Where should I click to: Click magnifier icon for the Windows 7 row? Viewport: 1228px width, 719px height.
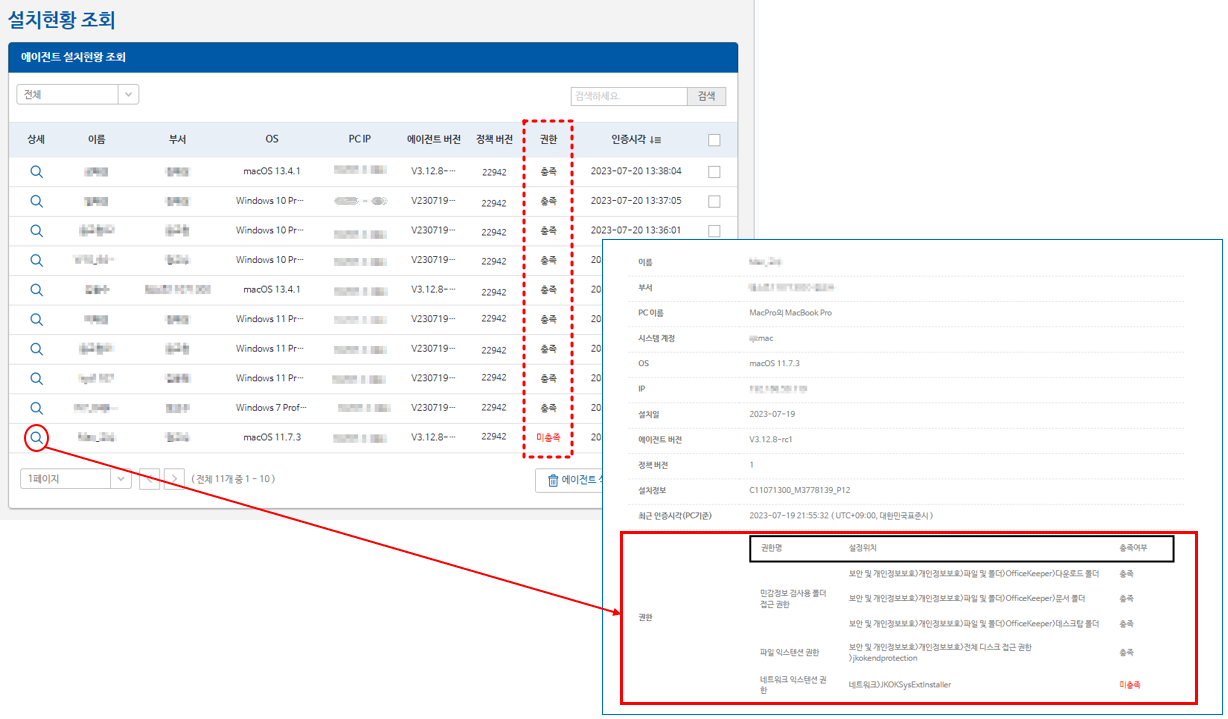click(36, 408)
